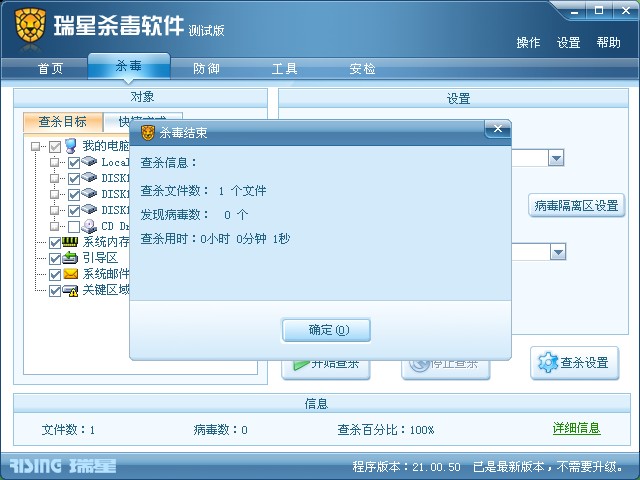Click the 程序版本: 21.00.50 text
This screenshot has height=480, width=640.
(x=407, y=467)
